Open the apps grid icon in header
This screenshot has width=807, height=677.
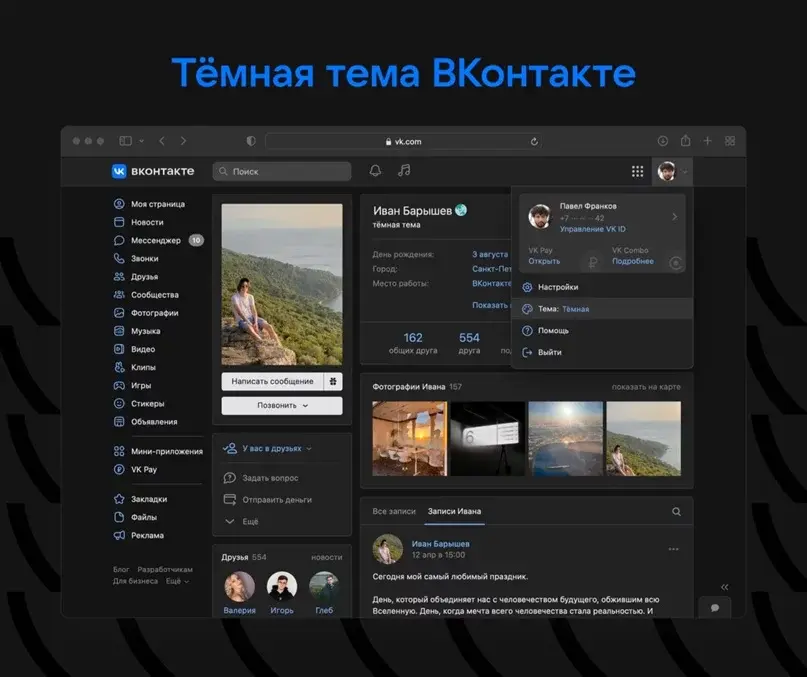(637, 171)
